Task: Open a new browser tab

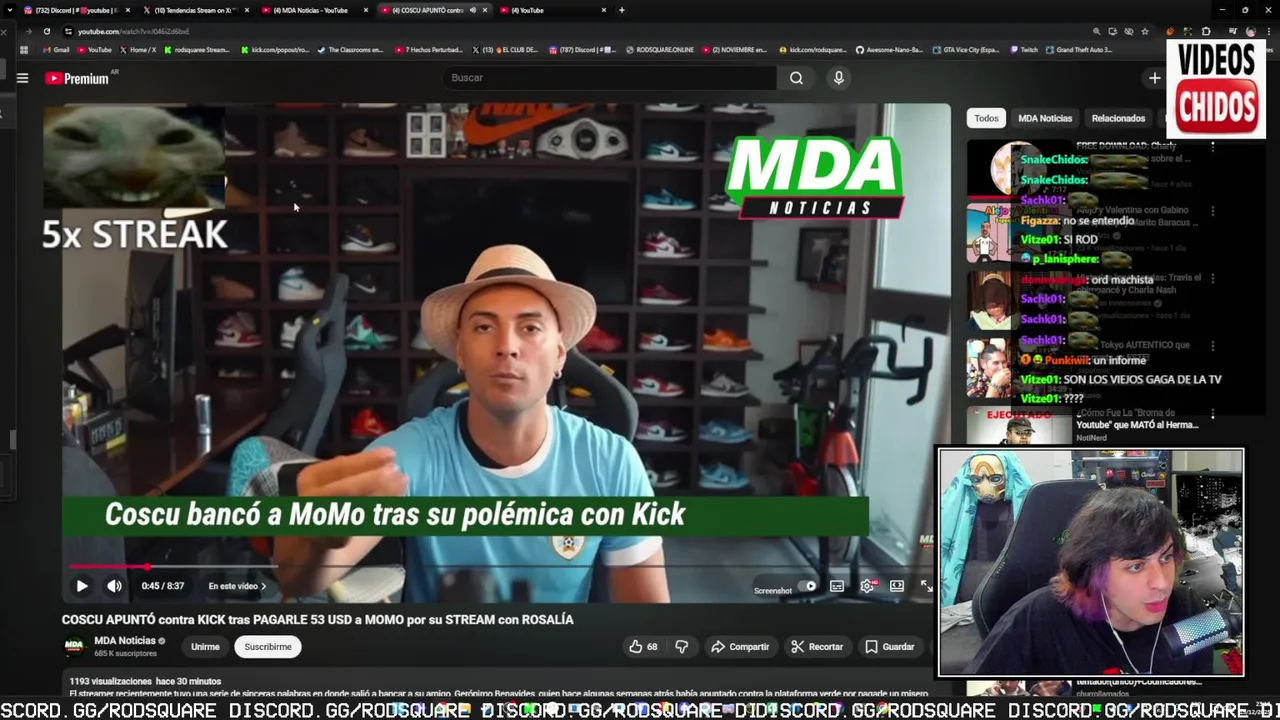Action: pos(622,10)
